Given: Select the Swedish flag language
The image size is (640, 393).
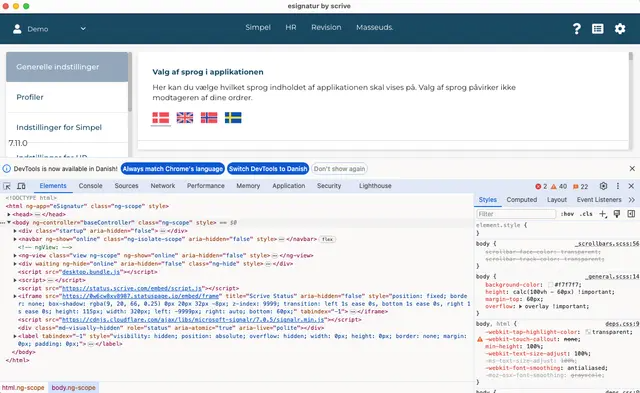Looking at the screenshot, I should point(233,118).
